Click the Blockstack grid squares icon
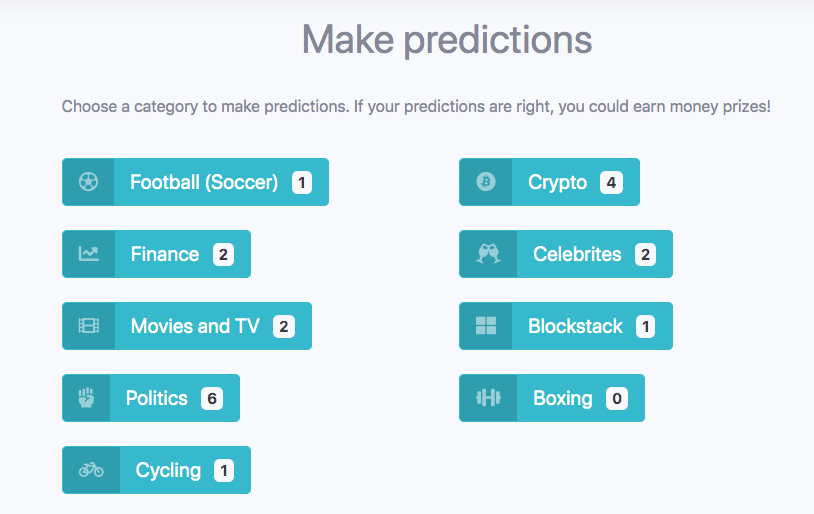The image size is (814, 514). pyautogui.click(x=486, y=326)
